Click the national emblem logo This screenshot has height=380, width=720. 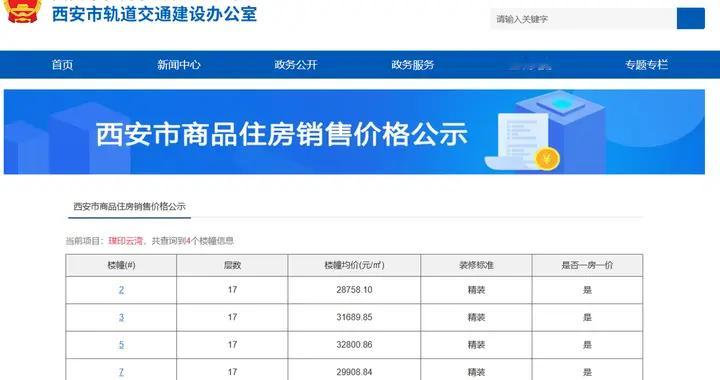[x=22, y=10]
